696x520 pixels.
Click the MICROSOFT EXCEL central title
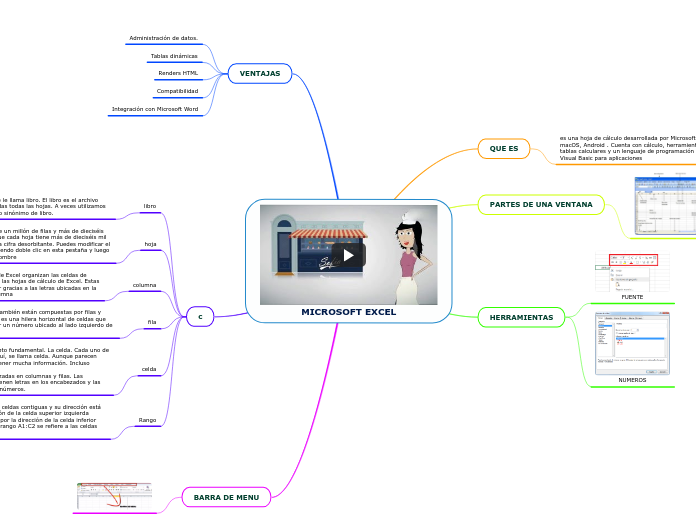point(348,312)
